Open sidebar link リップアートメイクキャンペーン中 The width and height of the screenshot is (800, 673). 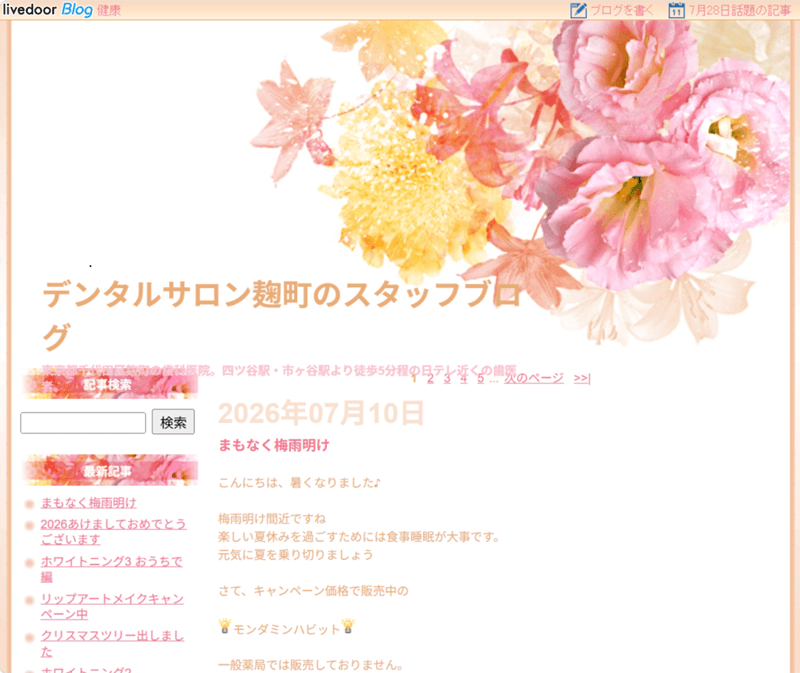click(112, 606)
